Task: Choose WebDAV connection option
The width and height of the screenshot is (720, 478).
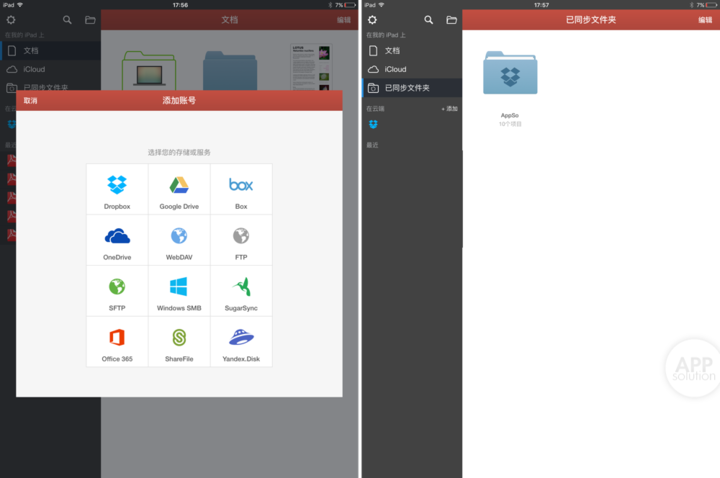Action: click(x=179, y=240)
